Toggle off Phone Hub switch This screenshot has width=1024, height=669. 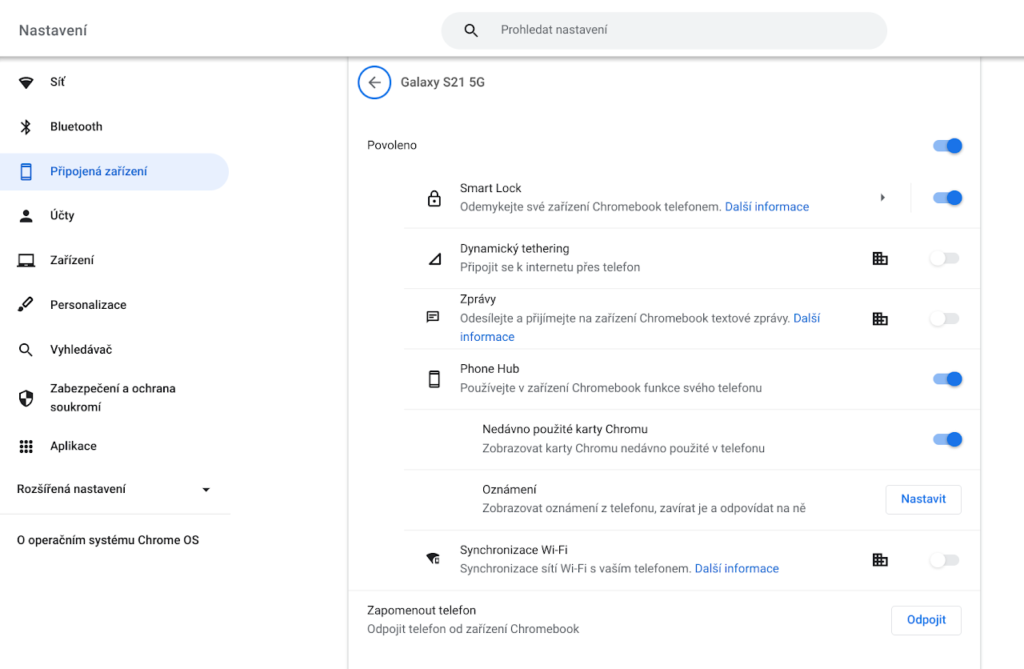[946, 379]
